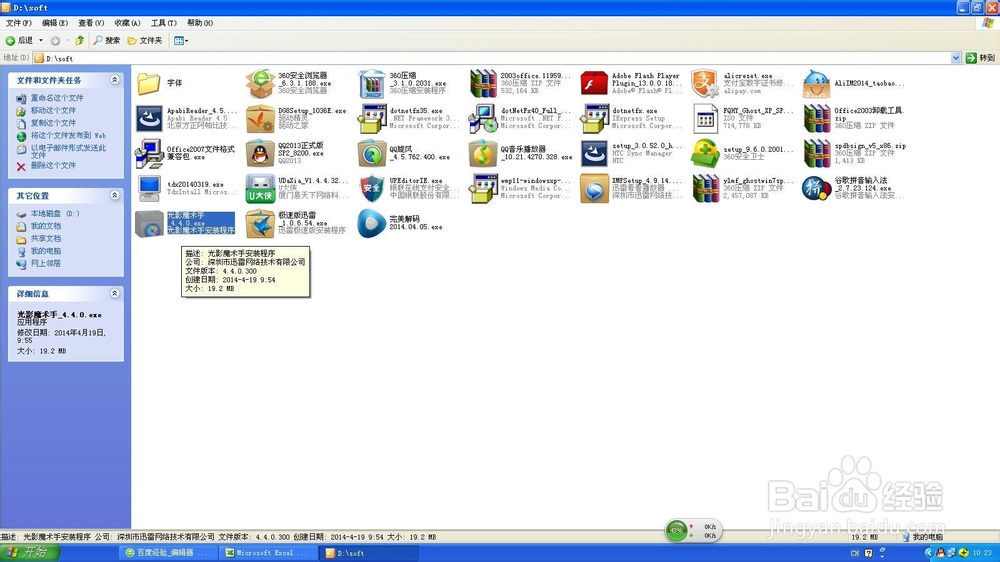This screenshot has width=1000, height=562.
Task: Click the 后退 back button
Action: coord(20,40)
